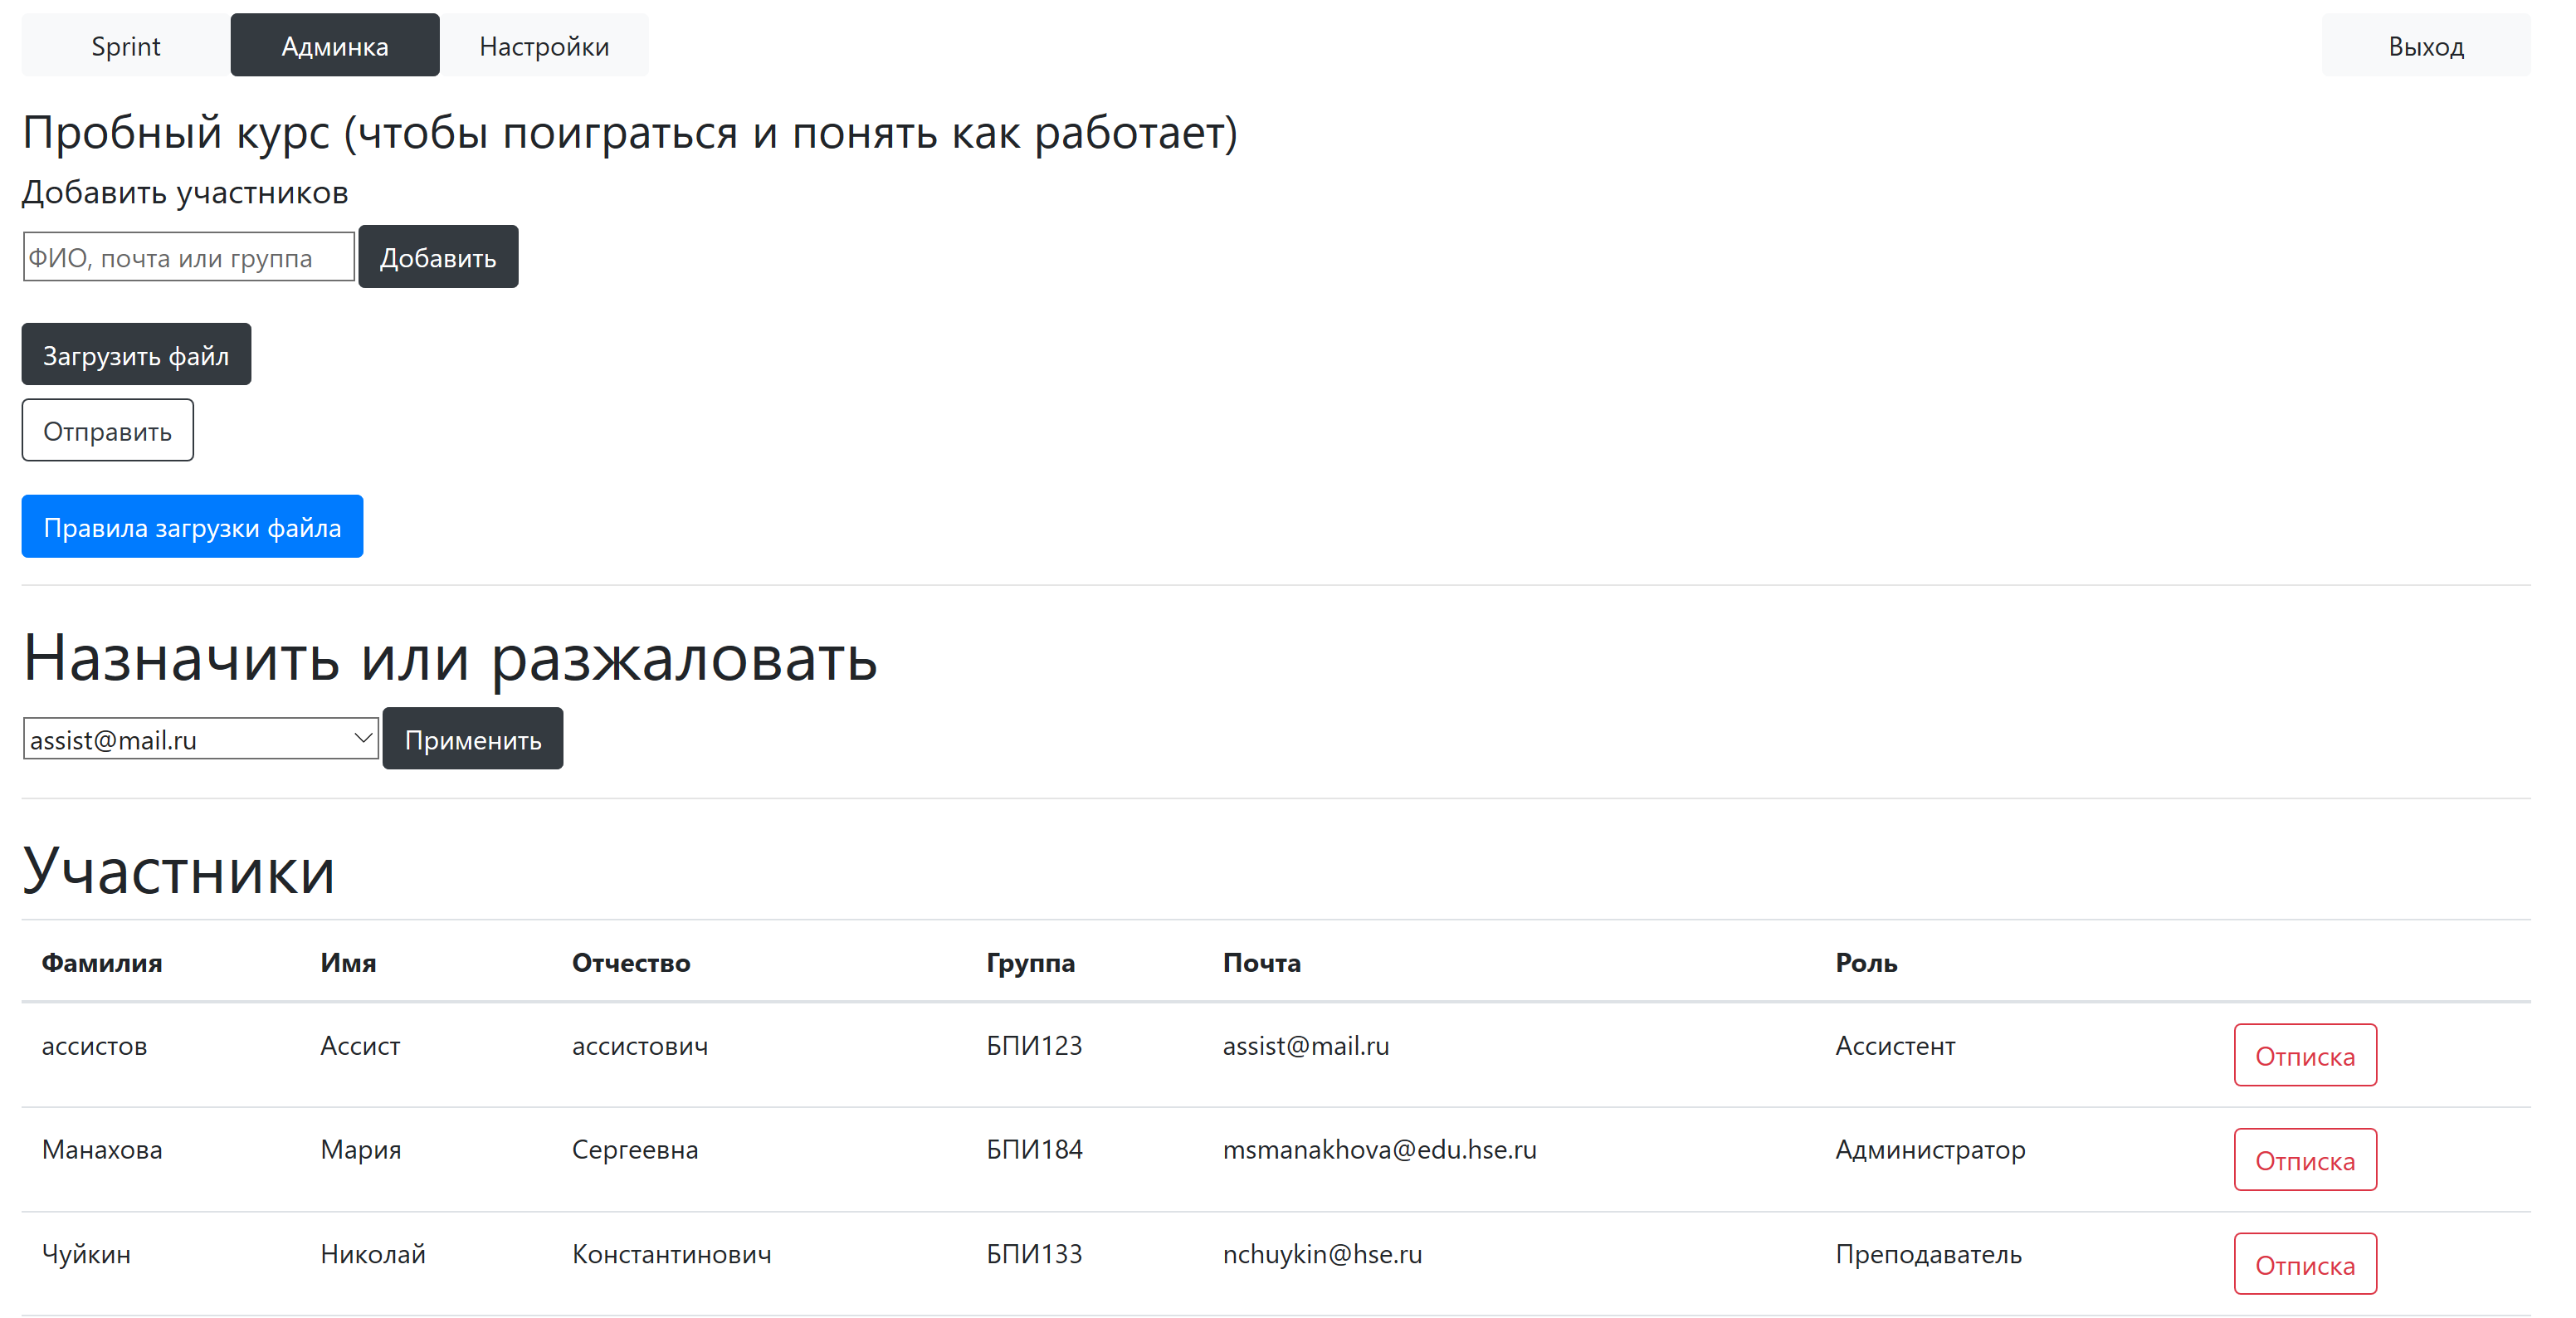The image size is (2576, 1318).
Task: Select the assist@mail.ru cell in table
Action: [x=1306, y=1046]
